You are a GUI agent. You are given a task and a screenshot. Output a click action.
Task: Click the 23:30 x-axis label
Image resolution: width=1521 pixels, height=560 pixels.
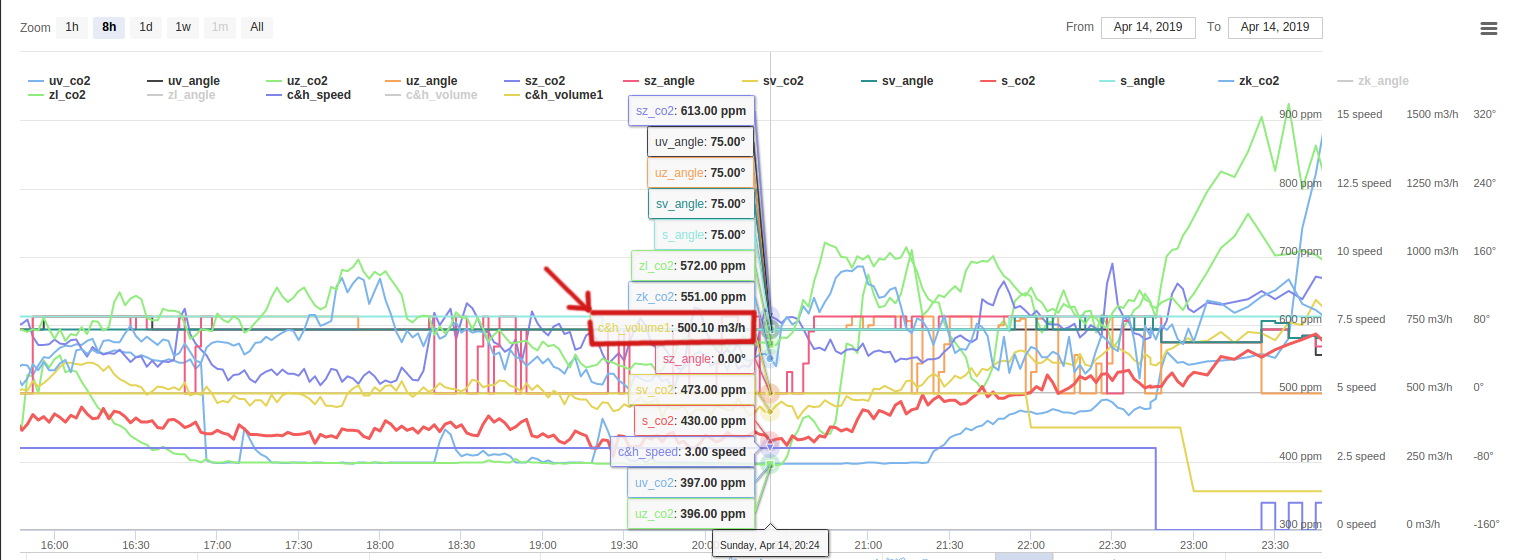click(x=1274, y=545)
